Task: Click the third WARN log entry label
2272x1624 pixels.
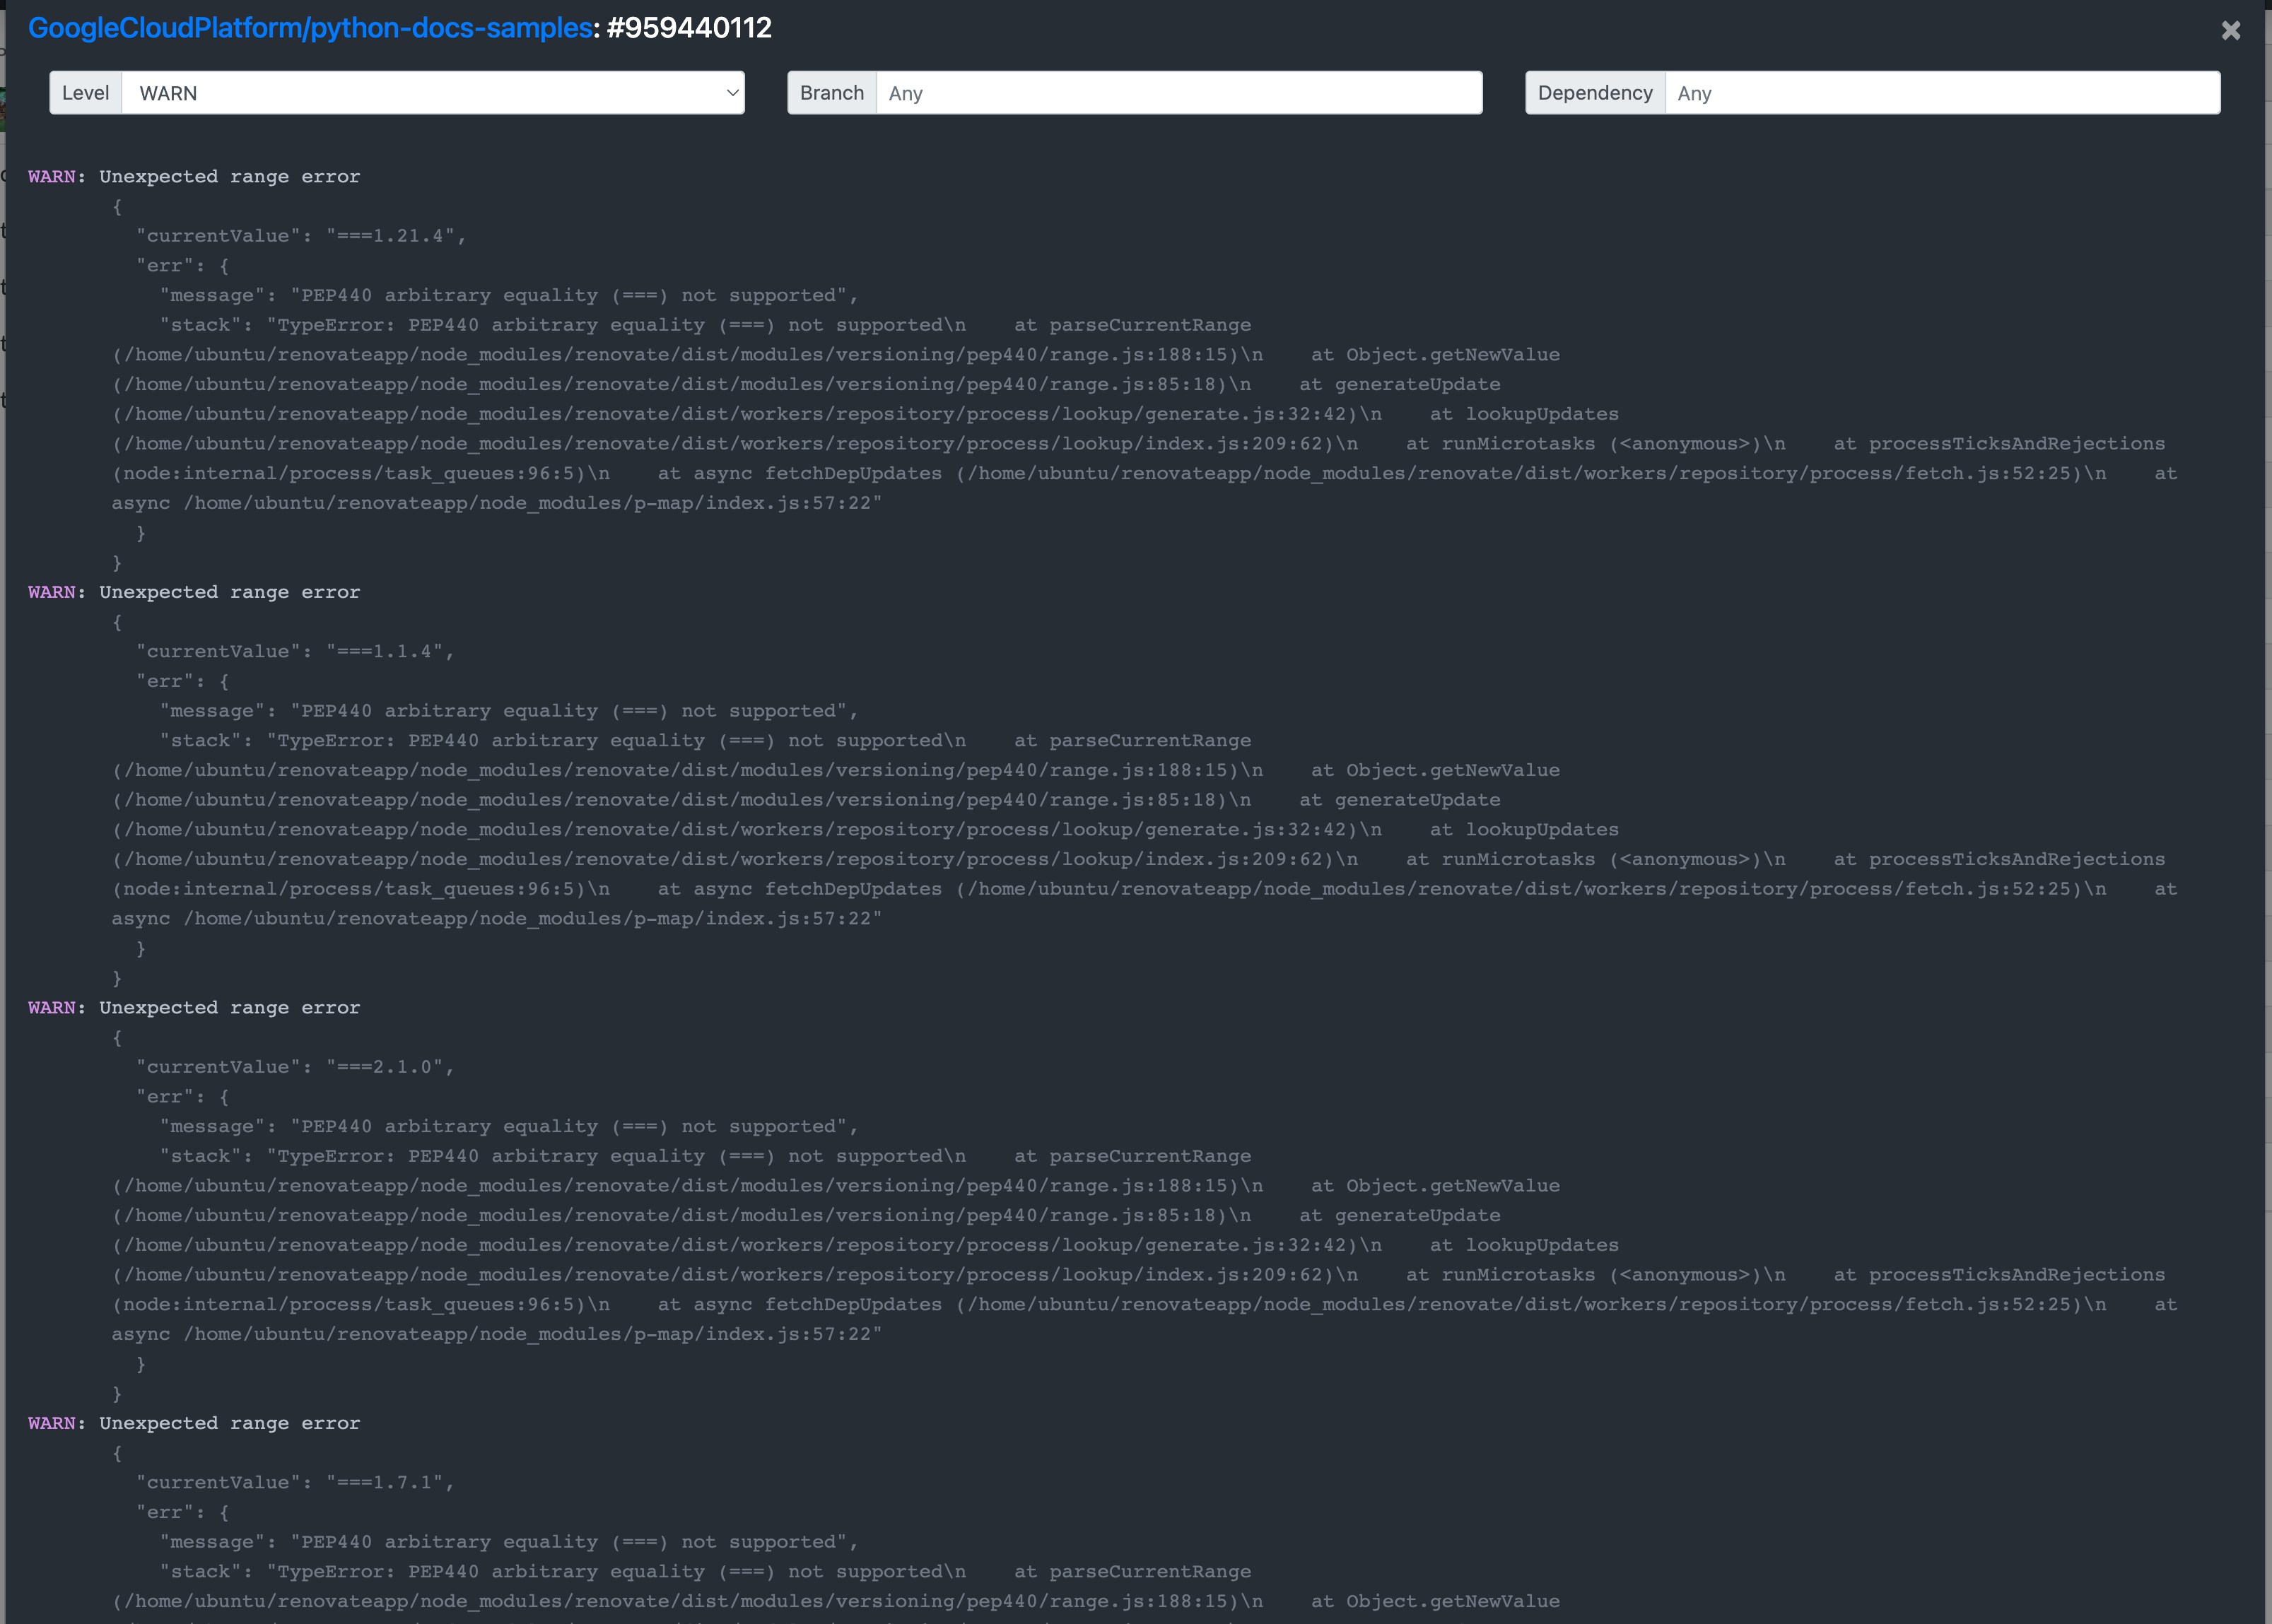Action: (52, 1008)
